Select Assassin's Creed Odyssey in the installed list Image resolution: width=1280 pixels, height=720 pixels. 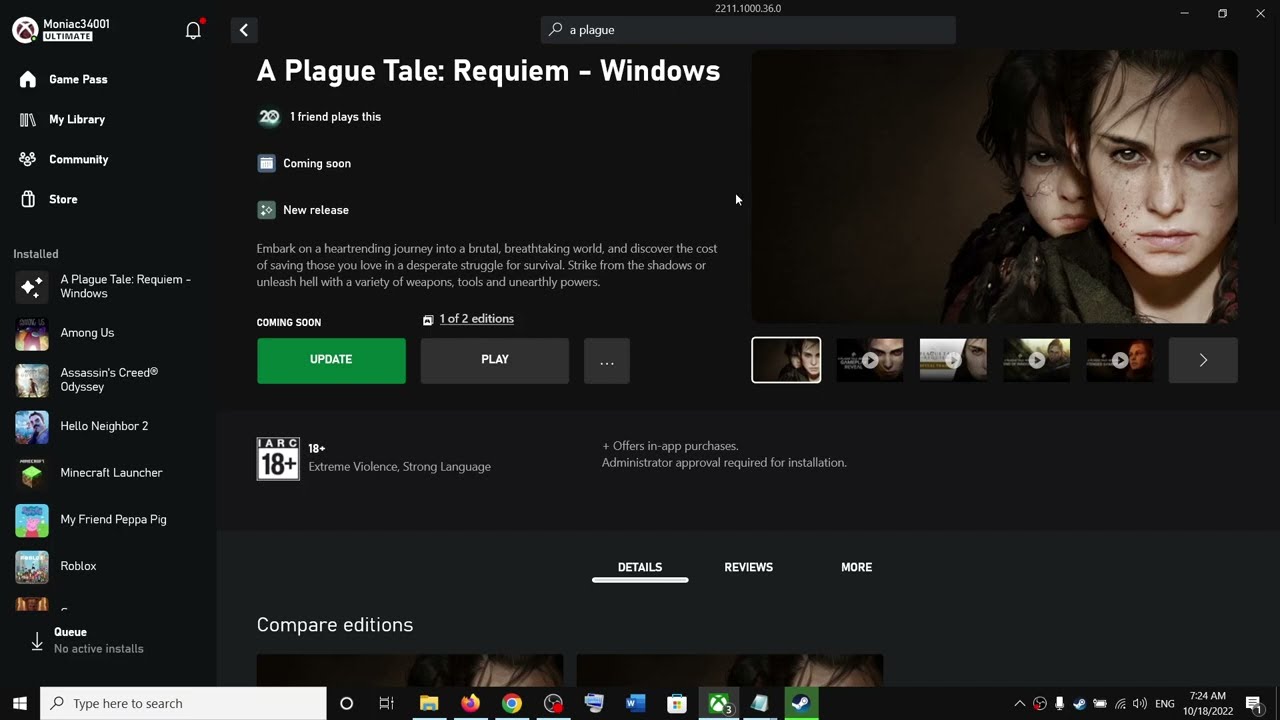108,379
